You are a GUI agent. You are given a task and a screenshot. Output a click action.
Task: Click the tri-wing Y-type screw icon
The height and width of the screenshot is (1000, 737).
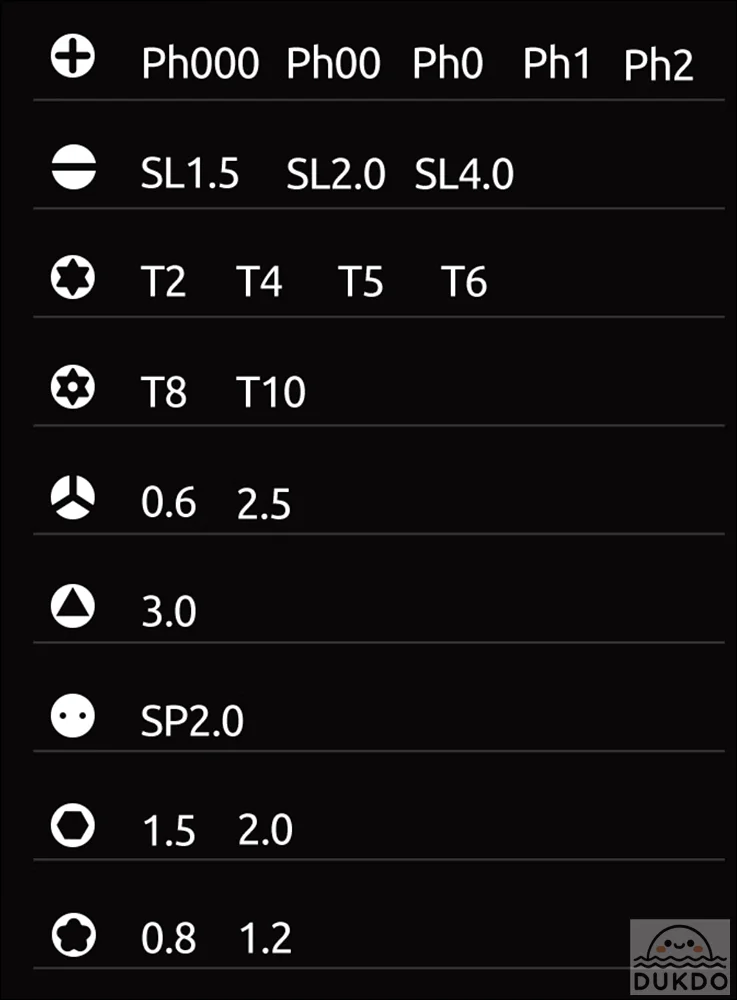coord(73,497)
